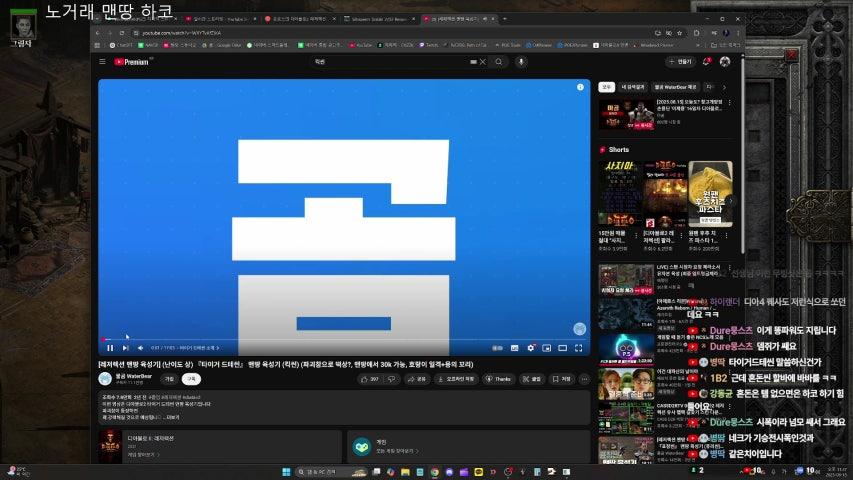This screenshot has height=480, width=853.
Task: Open the player settings gear
Action: tap(530, 348)
